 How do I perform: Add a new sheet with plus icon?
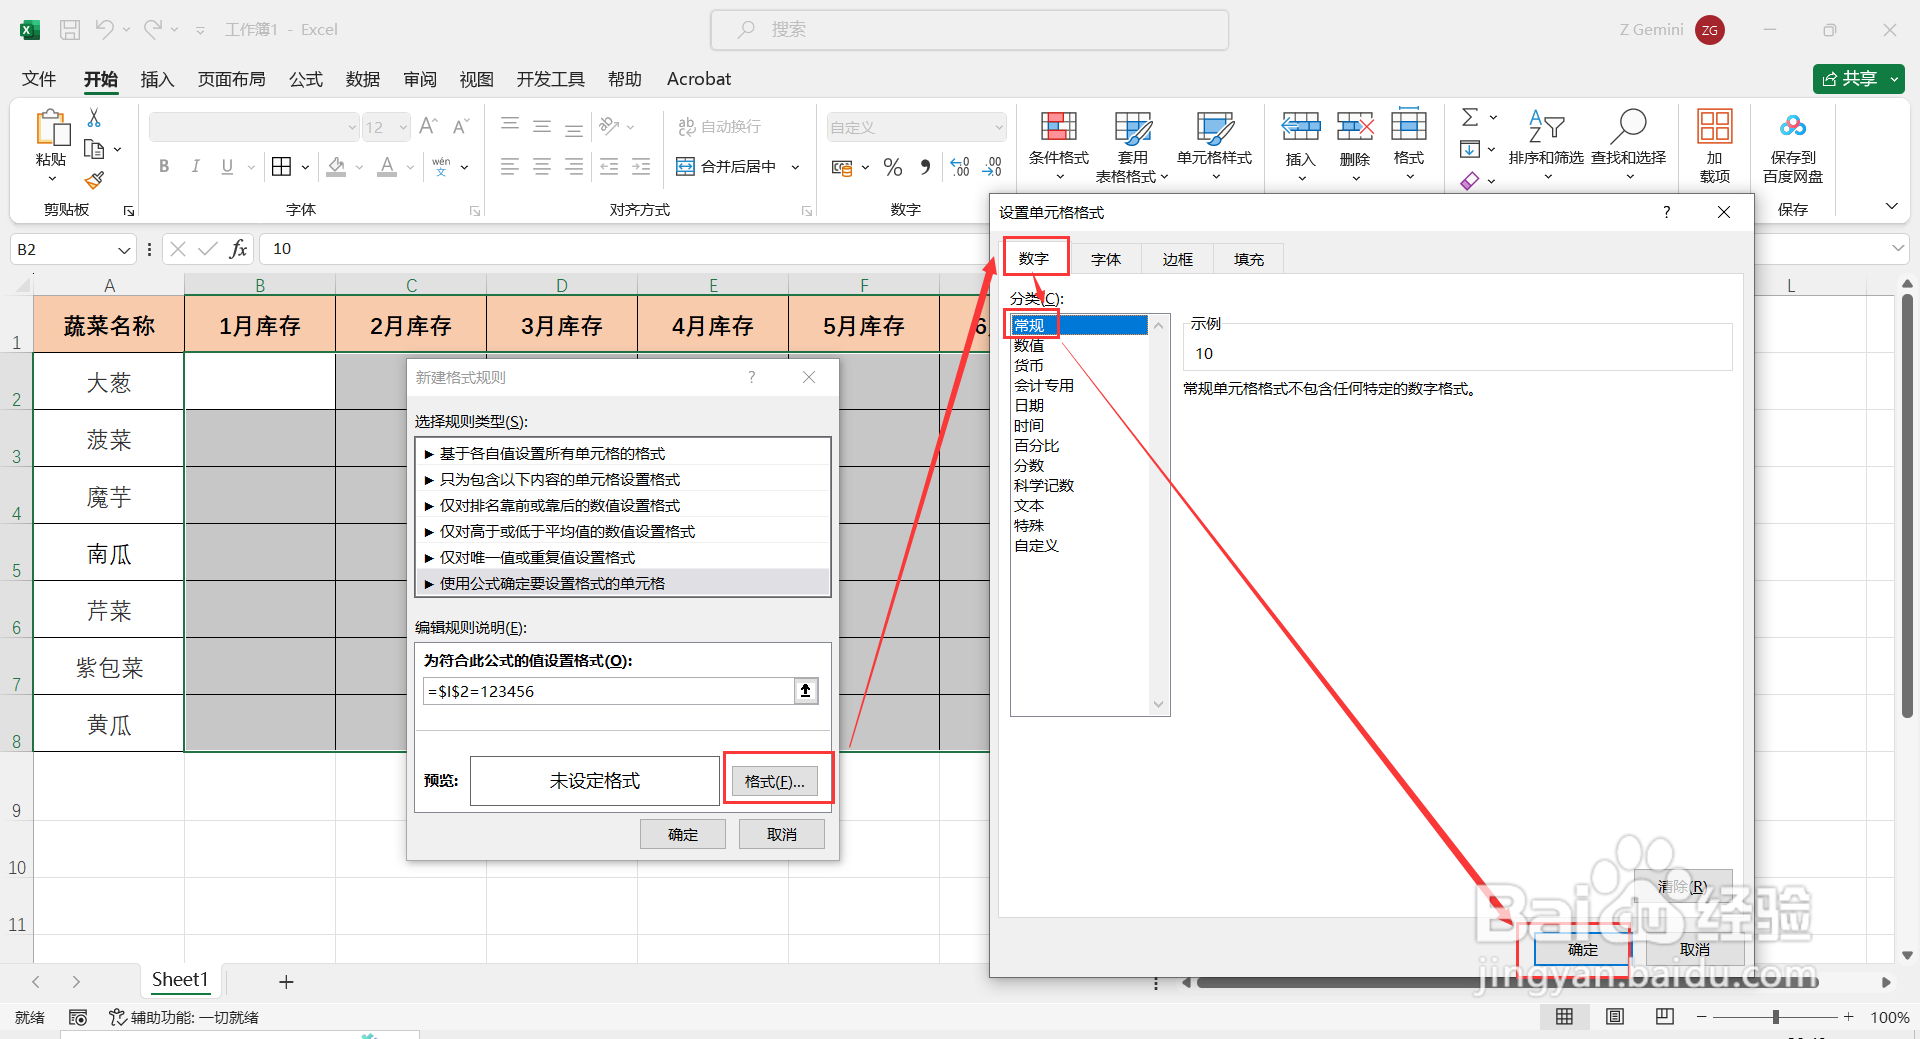pyautogui.click(x=286, y=982)
